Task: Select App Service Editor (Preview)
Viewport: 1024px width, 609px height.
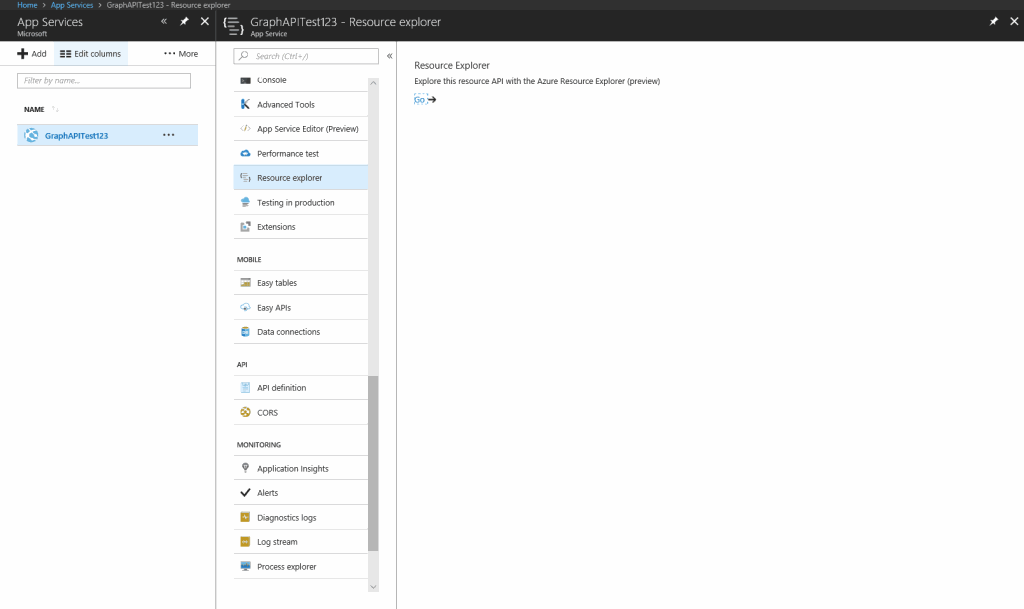Action: click(300, 129)
